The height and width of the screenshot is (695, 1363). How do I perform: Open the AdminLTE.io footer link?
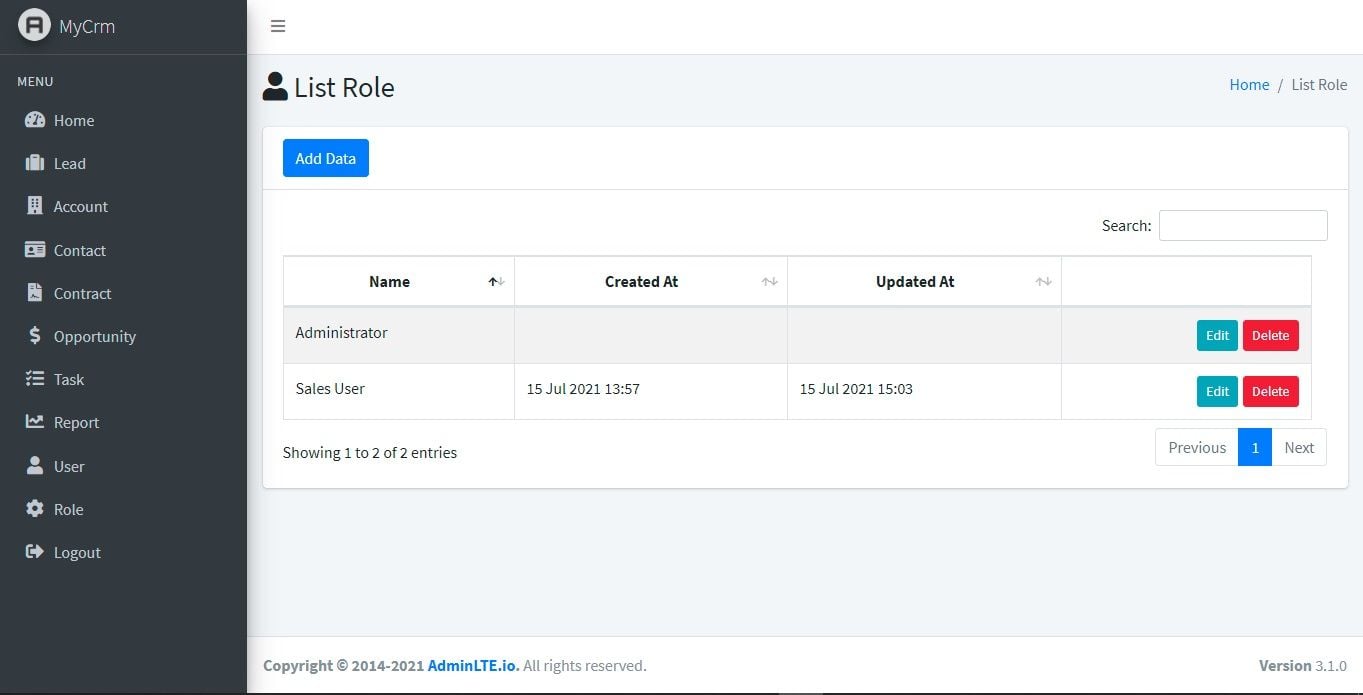[x=473, y=665]
